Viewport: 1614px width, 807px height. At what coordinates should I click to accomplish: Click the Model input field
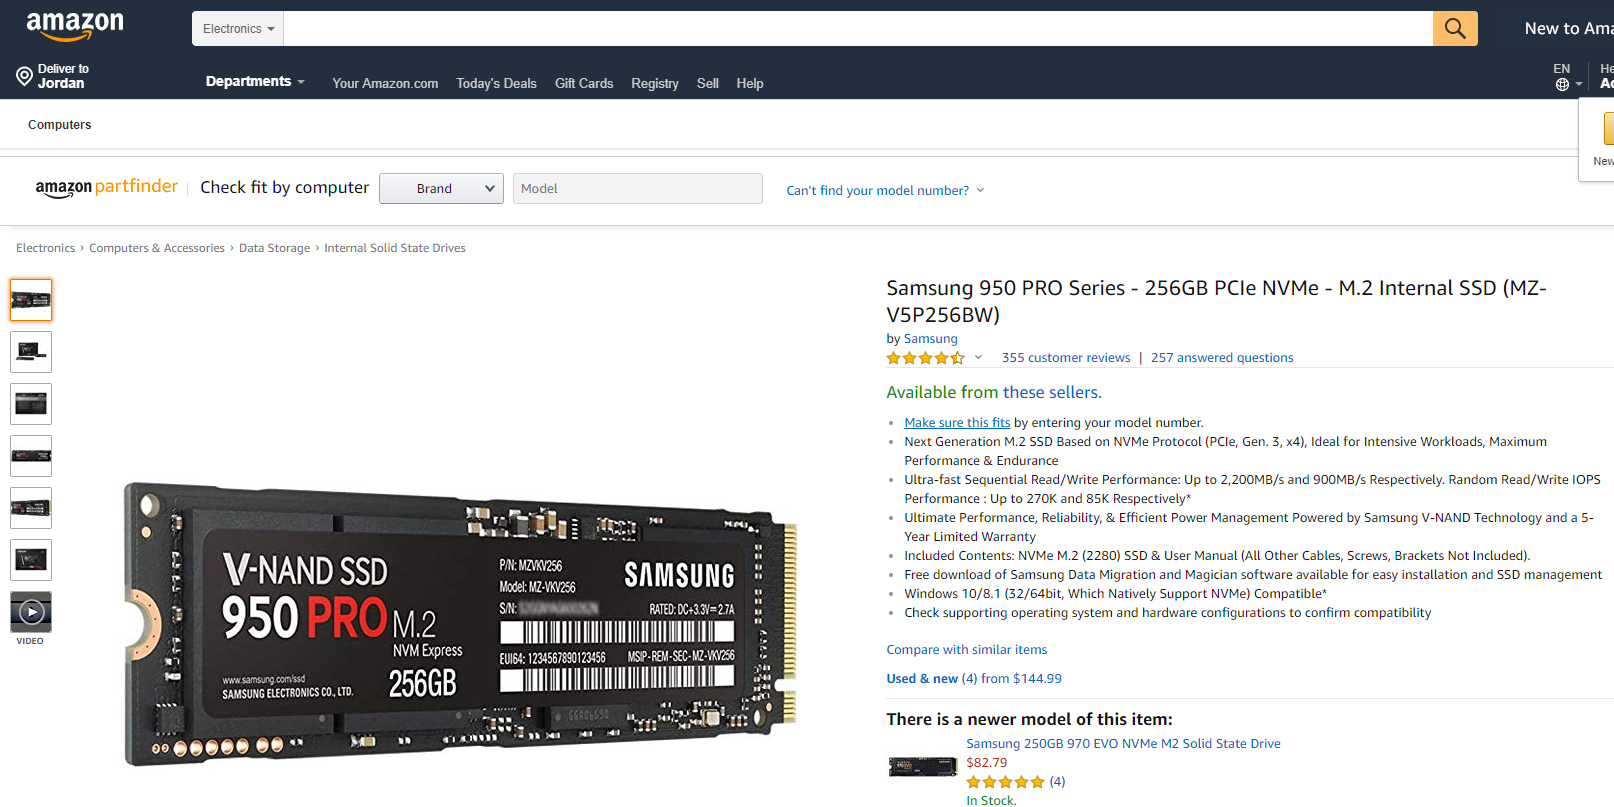click(638, 188)
